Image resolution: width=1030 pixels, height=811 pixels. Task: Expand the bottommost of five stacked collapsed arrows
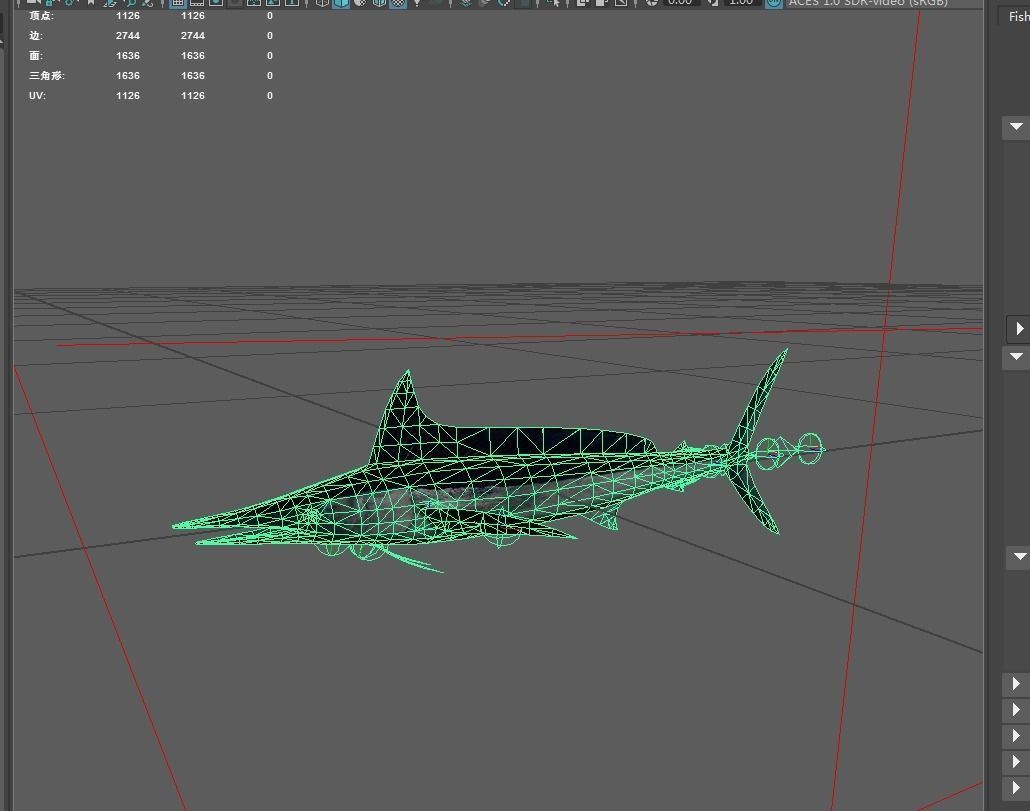click(1016, 788)
